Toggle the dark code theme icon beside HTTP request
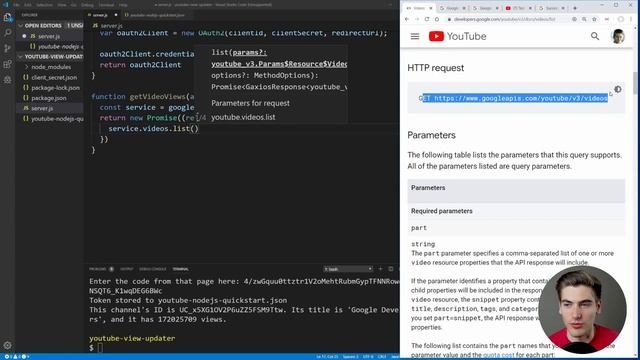640x360 pixels. [x=618, y=89]
